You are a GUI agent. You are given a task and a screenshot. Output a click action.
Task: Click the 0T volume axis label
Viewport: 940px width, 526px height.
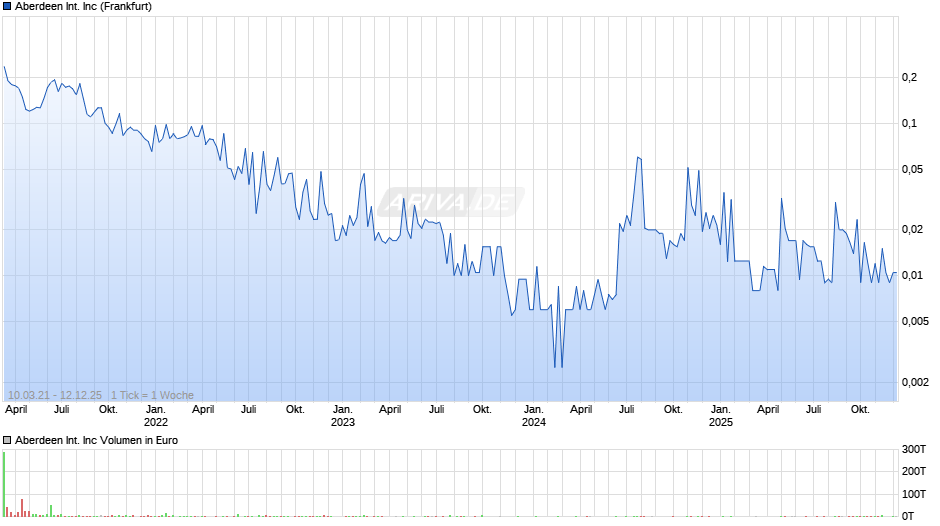click(x=908, y=516)
